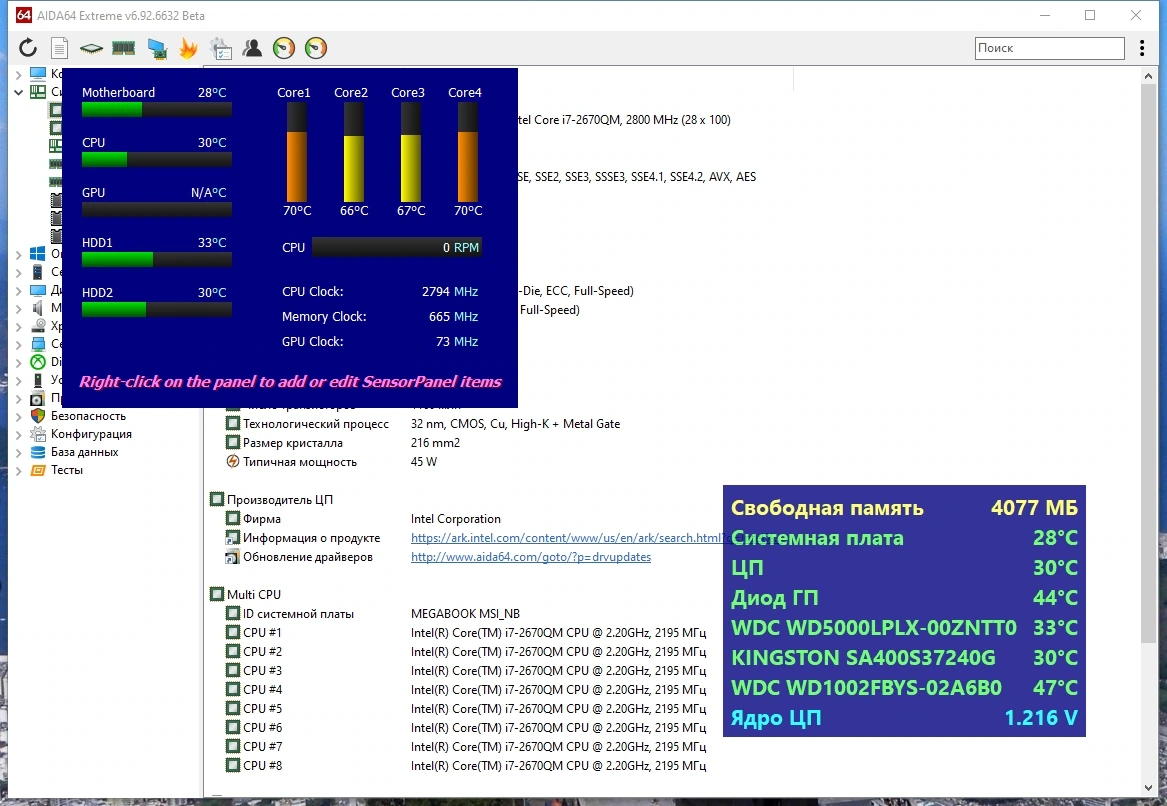Screen dimensions: 1167x806
Task: Expand the Windows logo tree node
Action: coord(19,254)
